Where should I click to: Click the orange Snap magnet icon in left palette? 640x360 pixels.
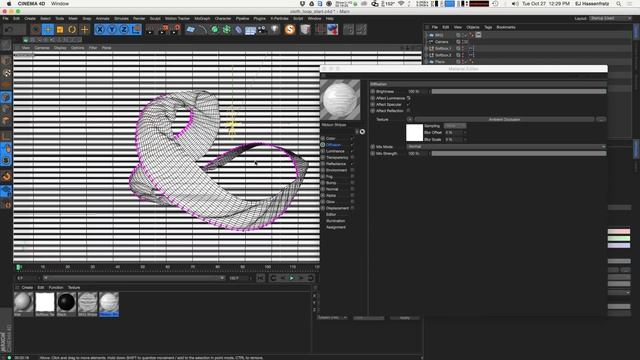click(x=6, y=176)
